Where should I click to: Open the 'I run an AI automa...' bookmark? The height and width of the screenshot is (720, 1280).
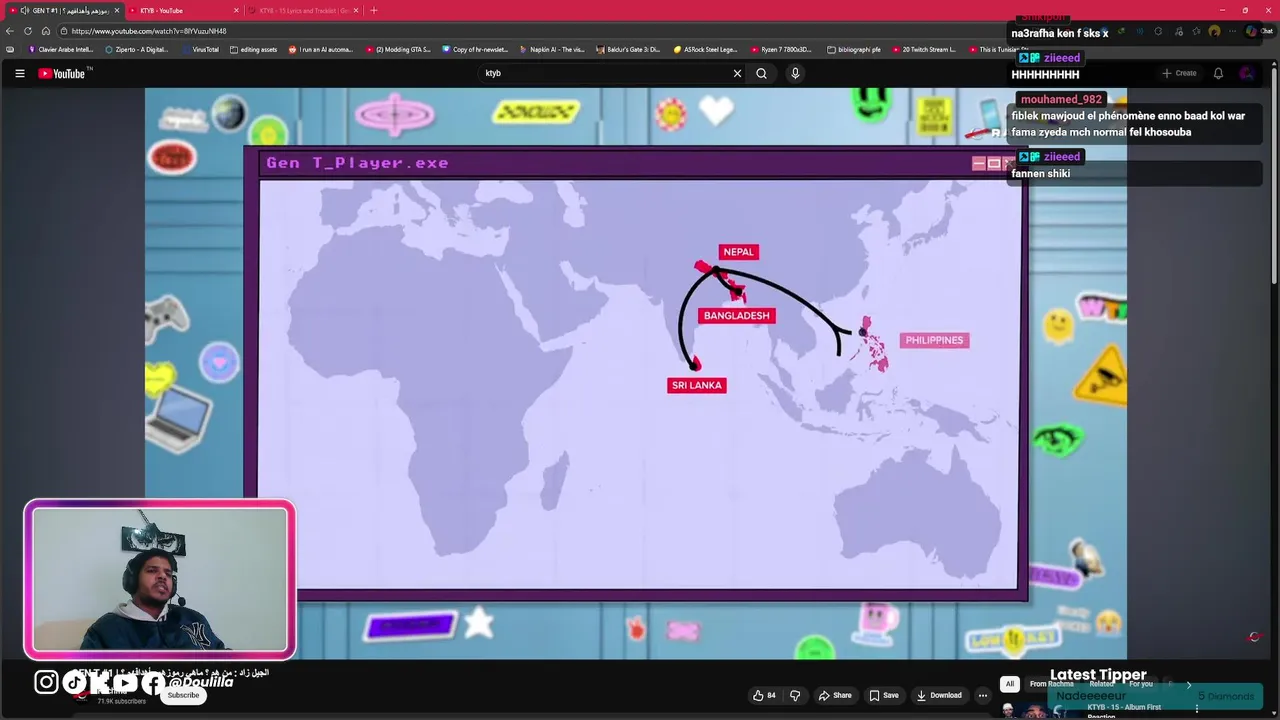click(x=321, y=49)
